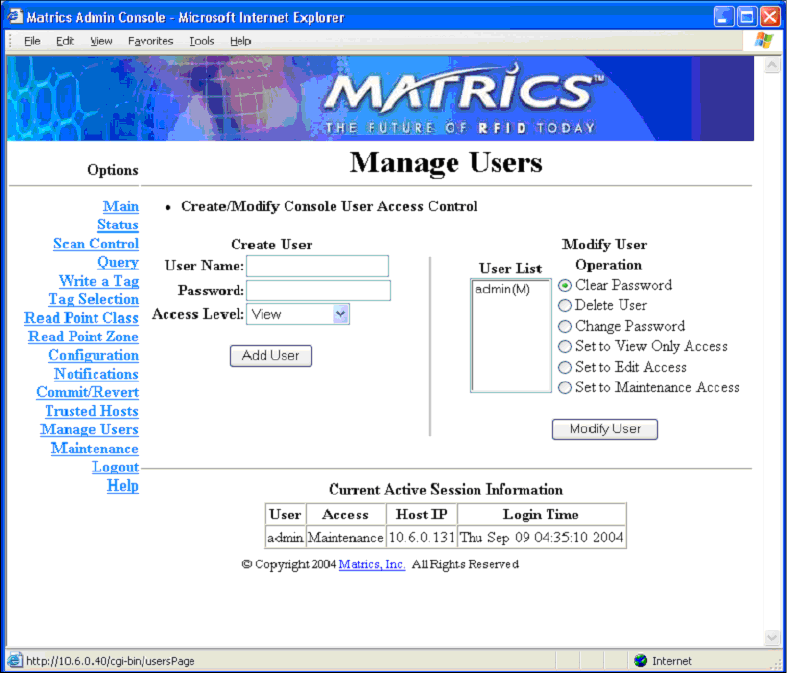Choose Set to Edit Access option
The image size is (787, 674).
565,367
